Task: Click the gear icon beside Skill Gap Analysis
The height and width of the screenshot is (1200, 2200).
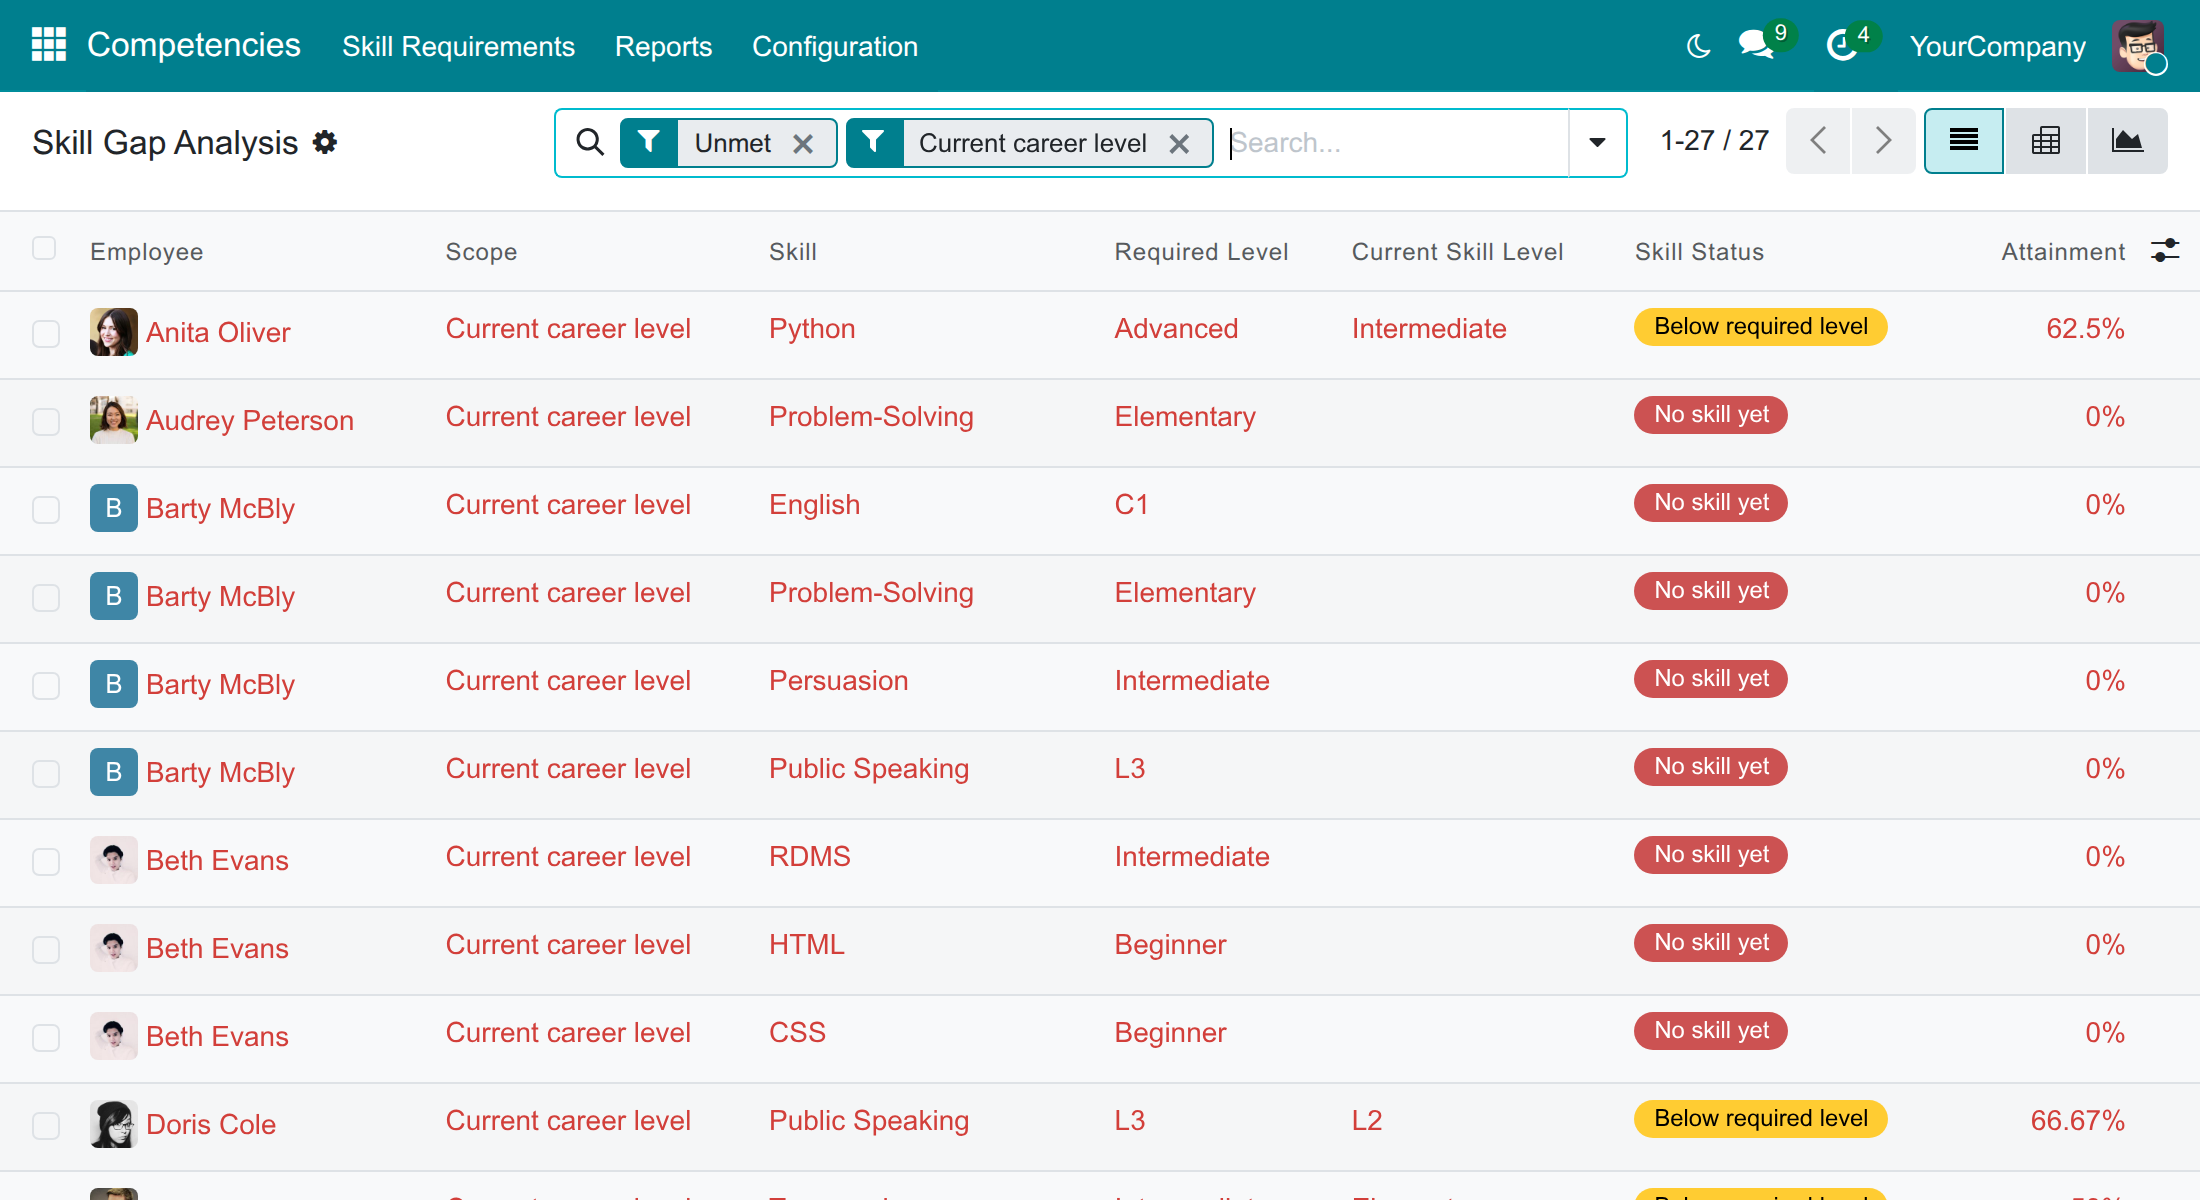Action: (325, 142)
